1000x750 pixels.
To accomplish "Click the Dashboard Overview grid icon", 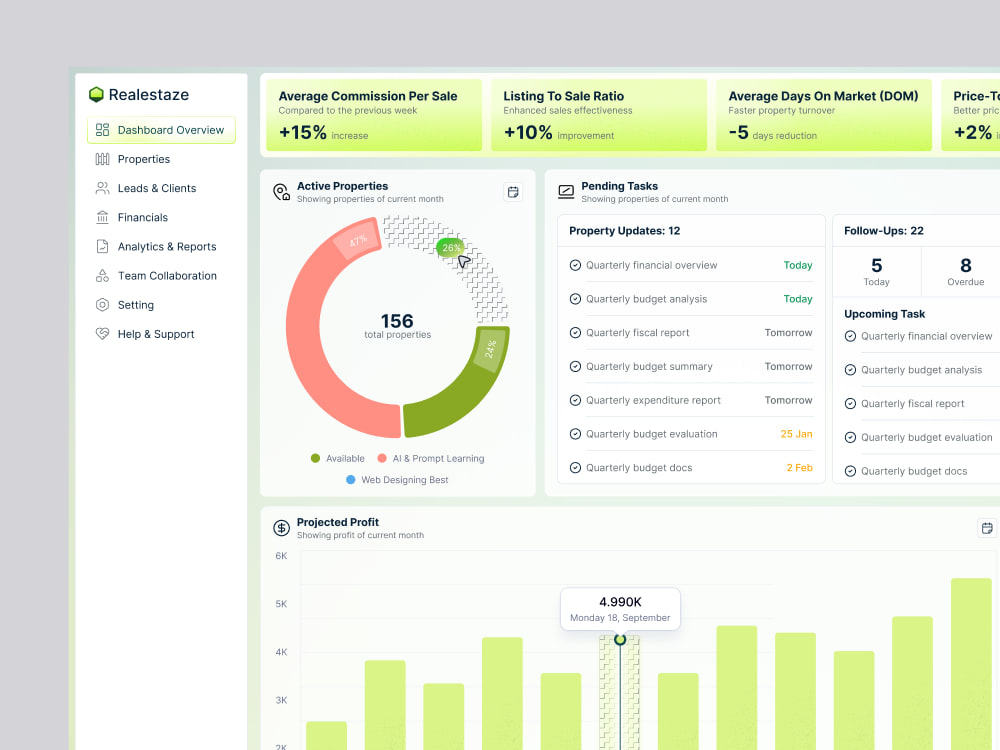I will point(102,130).
